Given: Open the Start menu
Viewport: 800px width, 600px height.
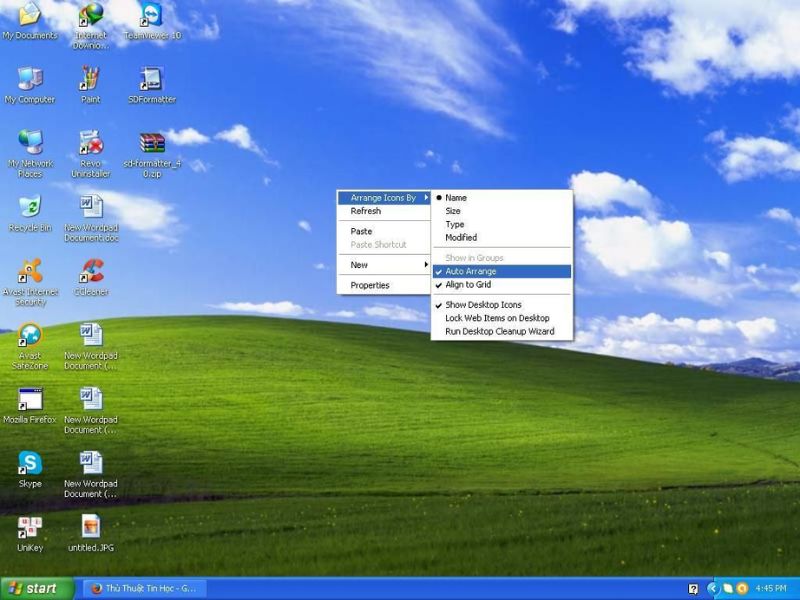Looking at the screenshot, I should (37, 588).
